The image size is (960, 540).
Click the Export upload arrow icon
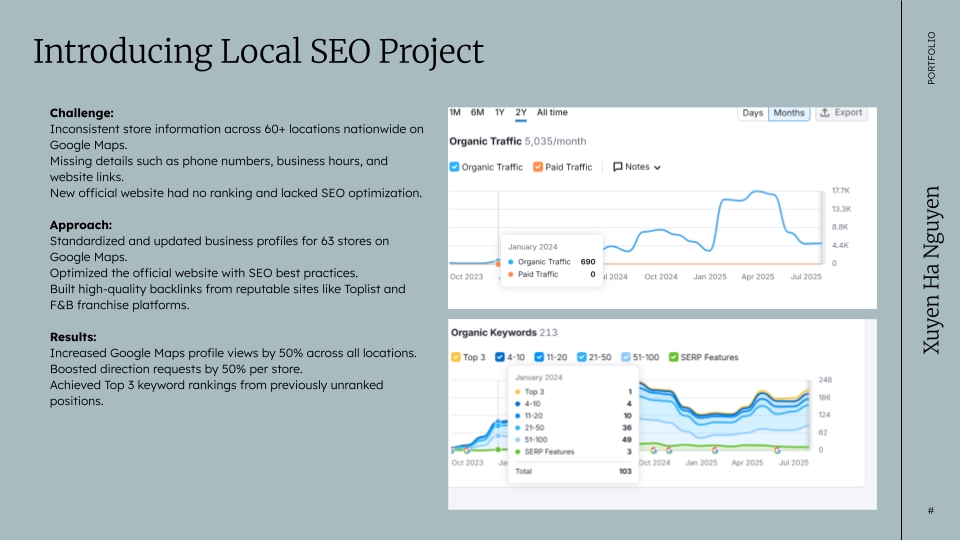825,113
